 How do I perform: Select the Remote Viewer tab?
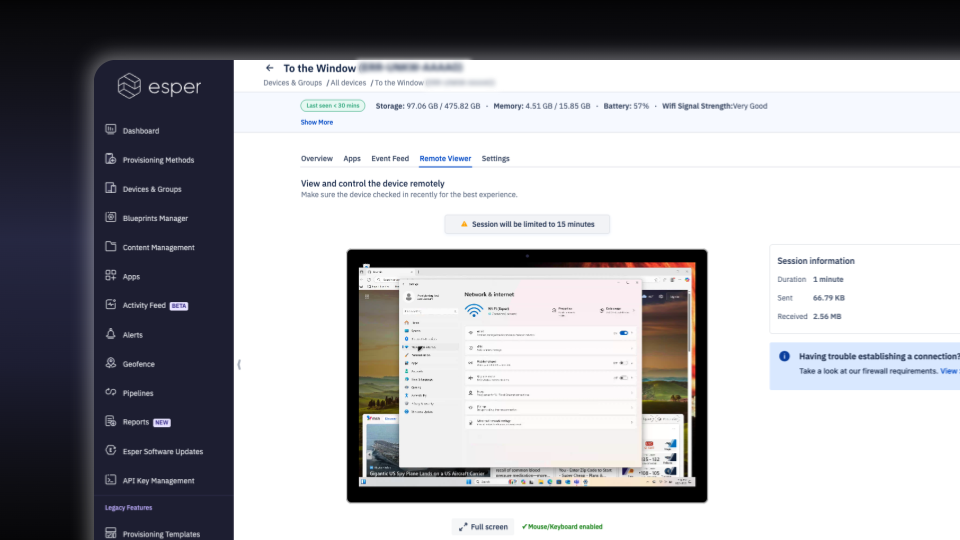click(x=445, y=159)
